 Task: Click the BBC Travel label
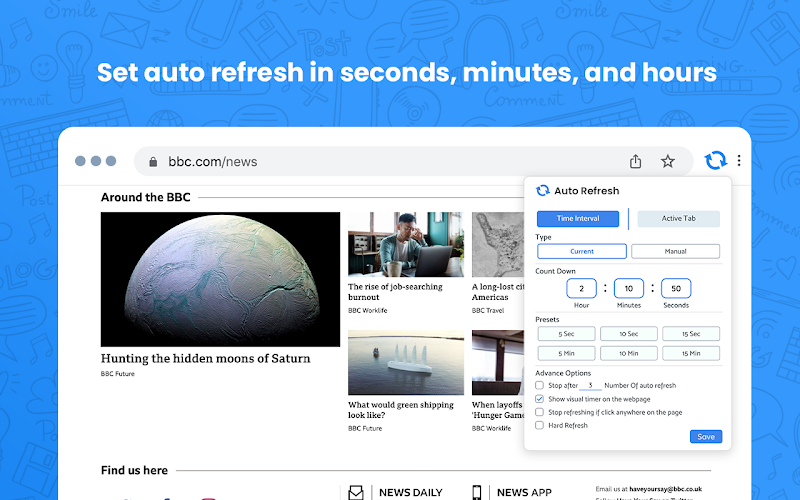click(488, 310)
